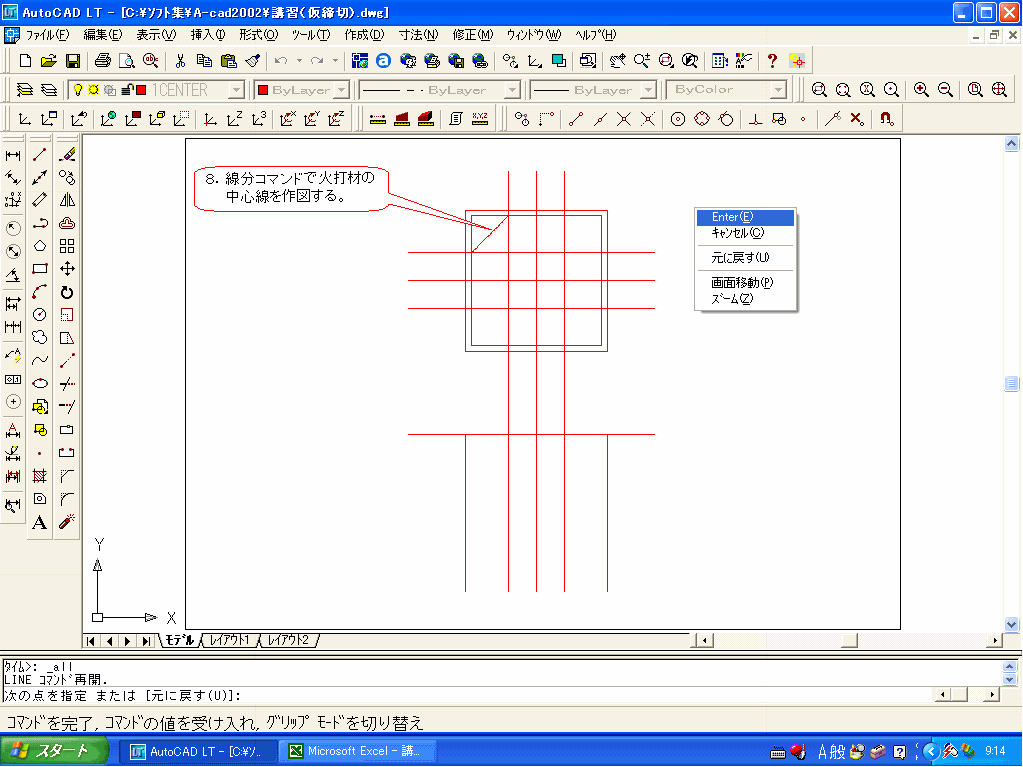The image size is (1023, 767).
Task: Click the drawing area's vertical scroll up arrow
Action: point(1011,144)
